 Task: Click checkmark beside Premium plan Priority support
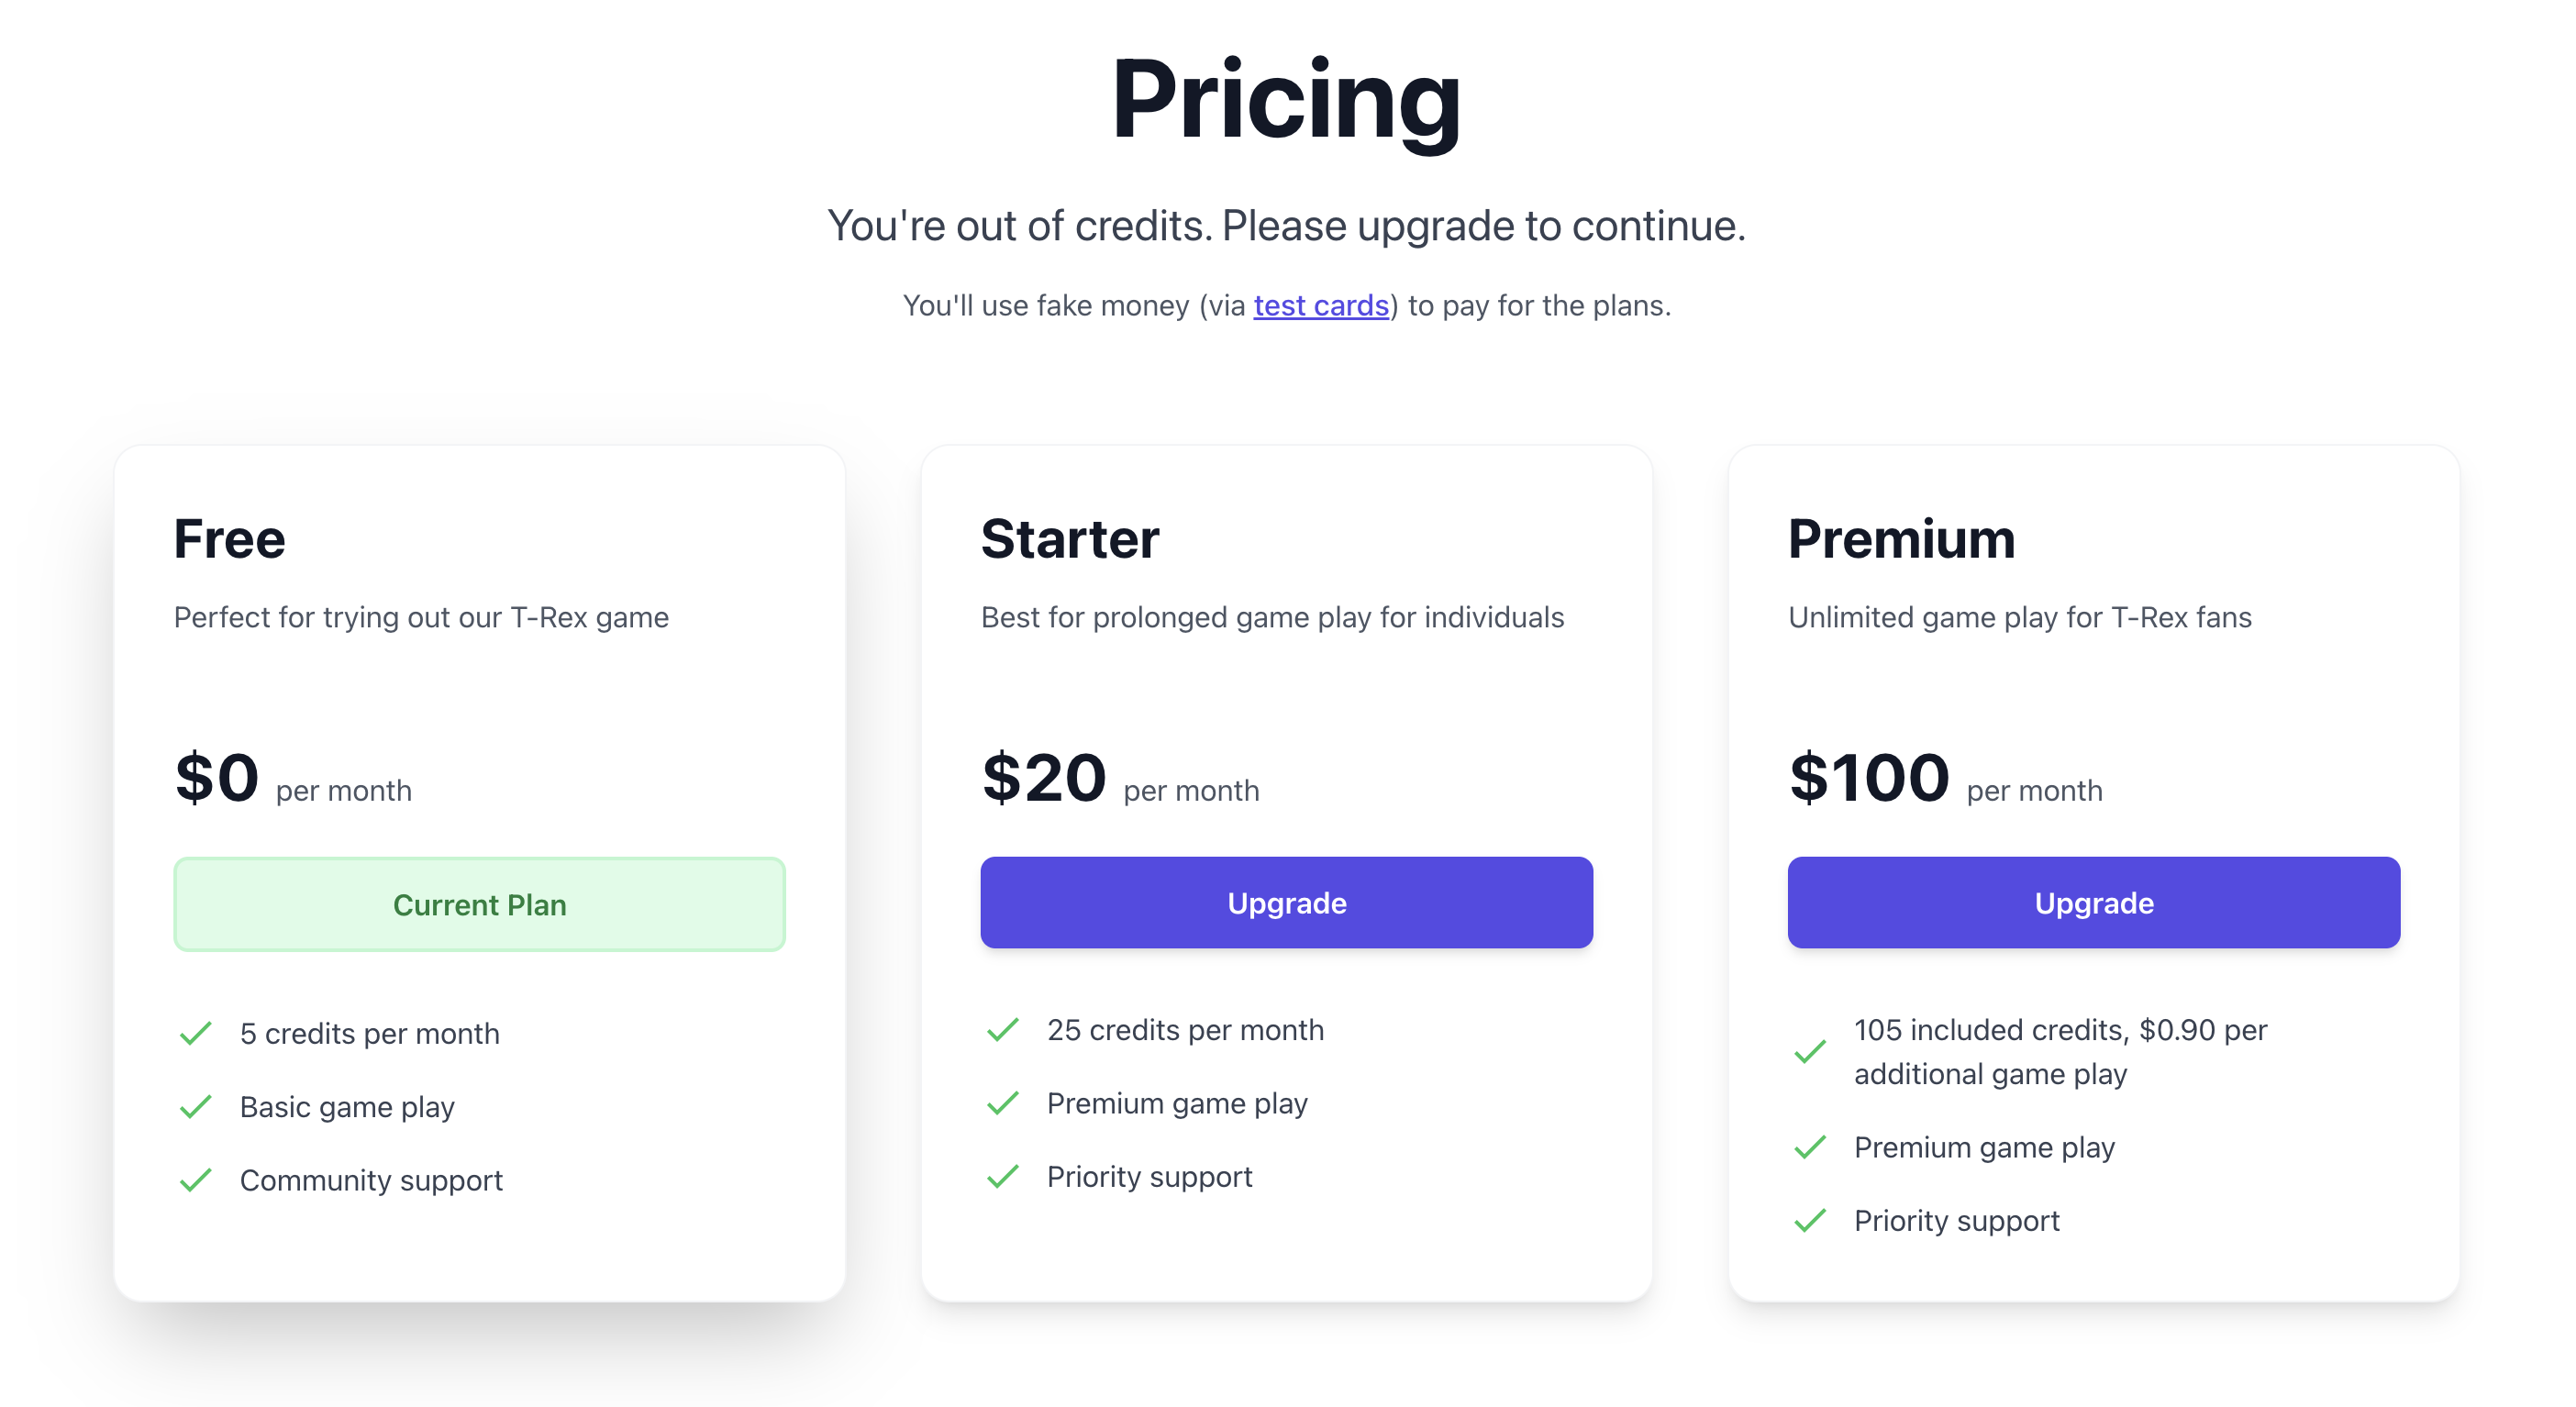point(1809,1220)
